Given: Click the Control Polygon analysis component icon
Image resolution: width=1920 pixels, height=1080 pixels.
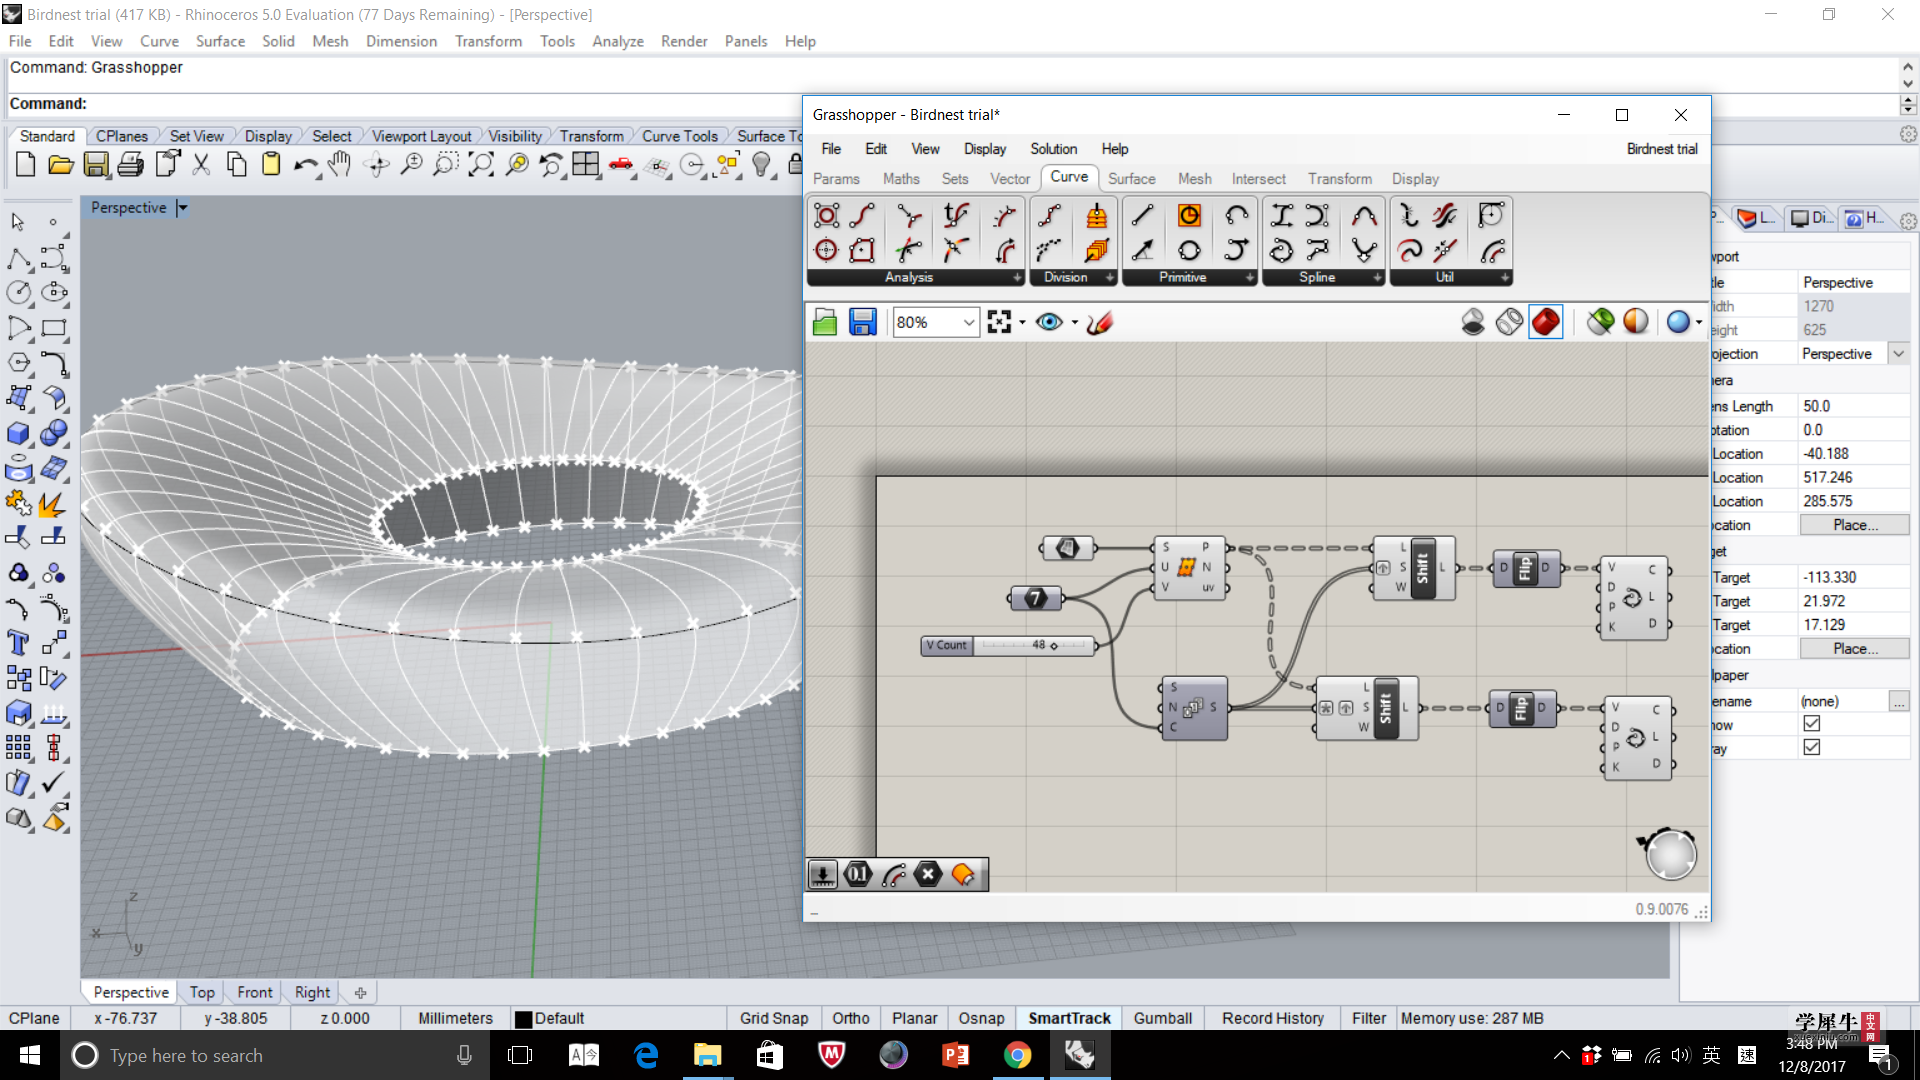Looking at the screenshot, I should (x=827, y=216).
